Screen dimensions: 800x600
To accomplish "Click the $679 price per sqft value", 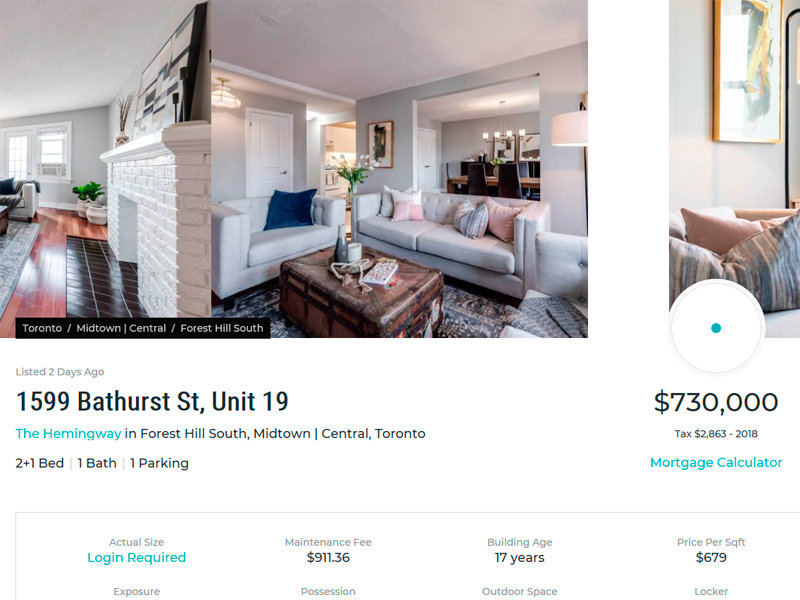I will 711,558.
